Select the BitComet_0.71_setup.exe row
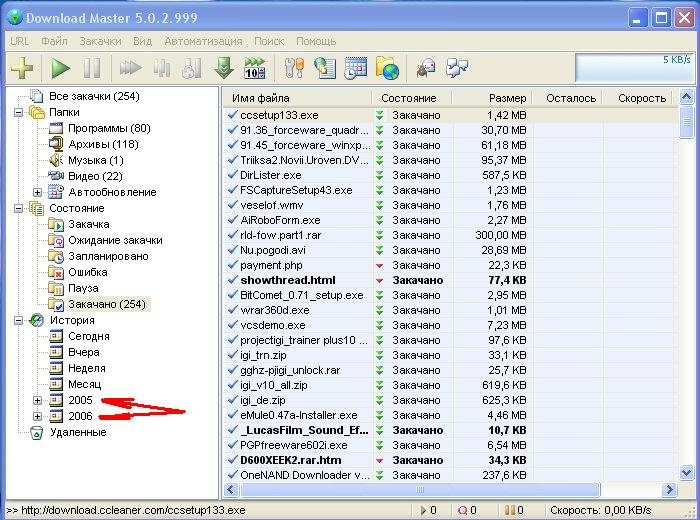Screen dimensions: 700x520 click(450, 295)
